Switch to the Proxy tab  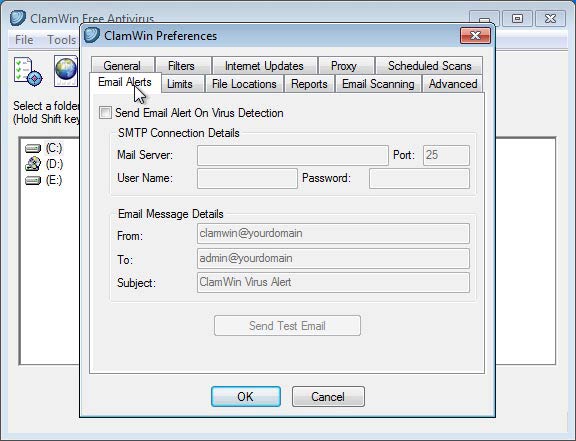[x=346, y=65]
